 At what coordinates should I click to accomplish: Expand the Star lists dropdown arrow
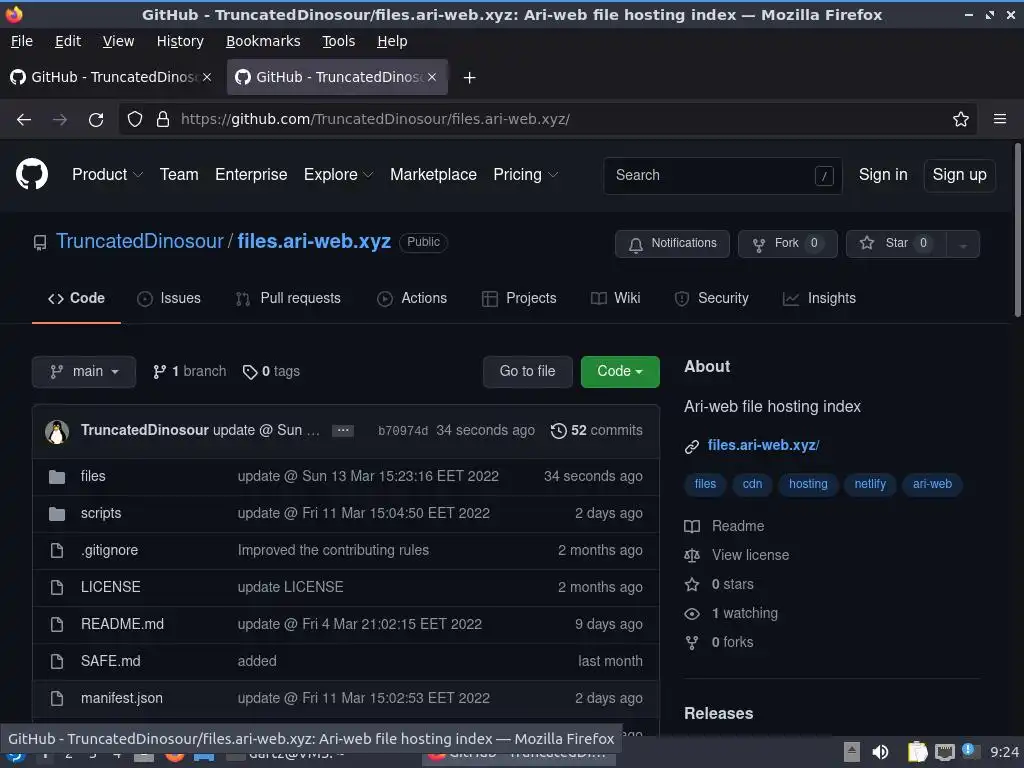[x=963, y=244]
